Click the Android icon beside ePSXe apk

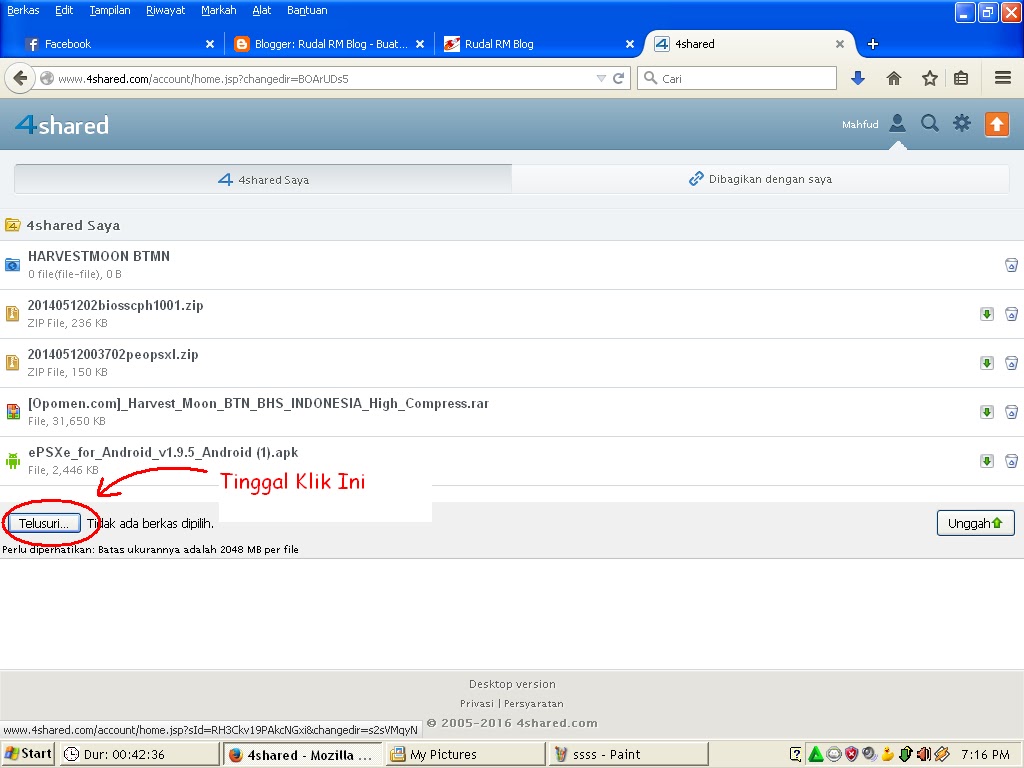point(12,461)
